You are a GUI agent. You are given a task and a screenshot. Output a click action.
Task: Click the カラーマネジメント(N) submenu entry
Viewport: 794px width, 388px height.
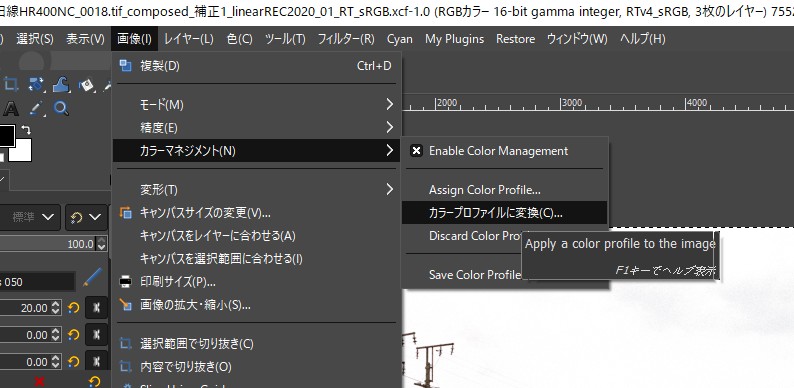(257, 150)
